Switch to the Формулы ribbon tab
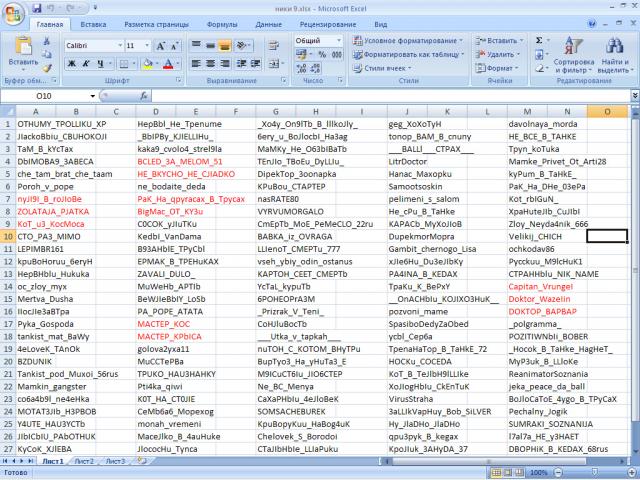This screenshot has height=480, width=640. pyautogui.click(x=222, y=23)
